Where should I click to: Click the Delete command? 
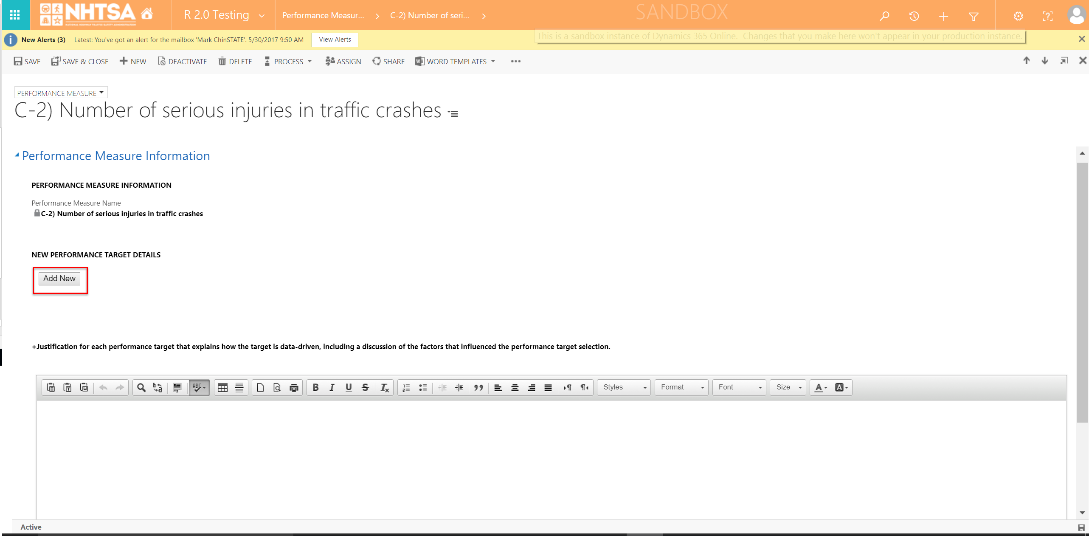[x=235, y=61]
